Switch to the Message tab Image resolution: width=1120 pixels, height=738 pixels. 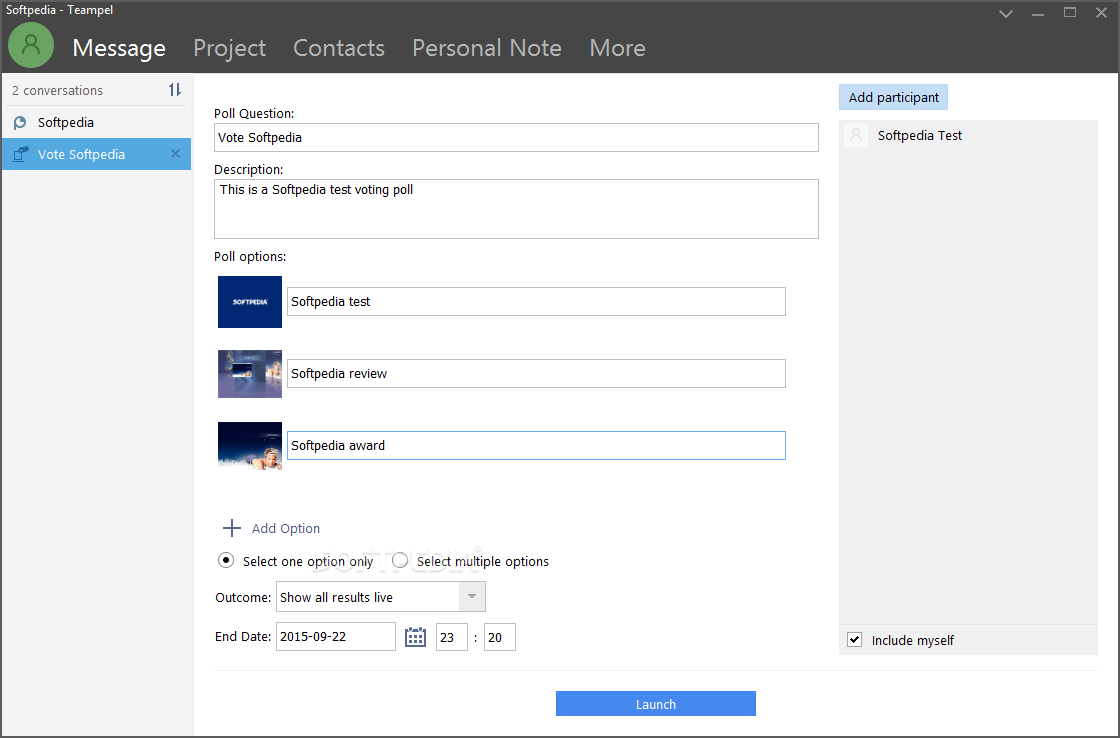click(119, 48)
